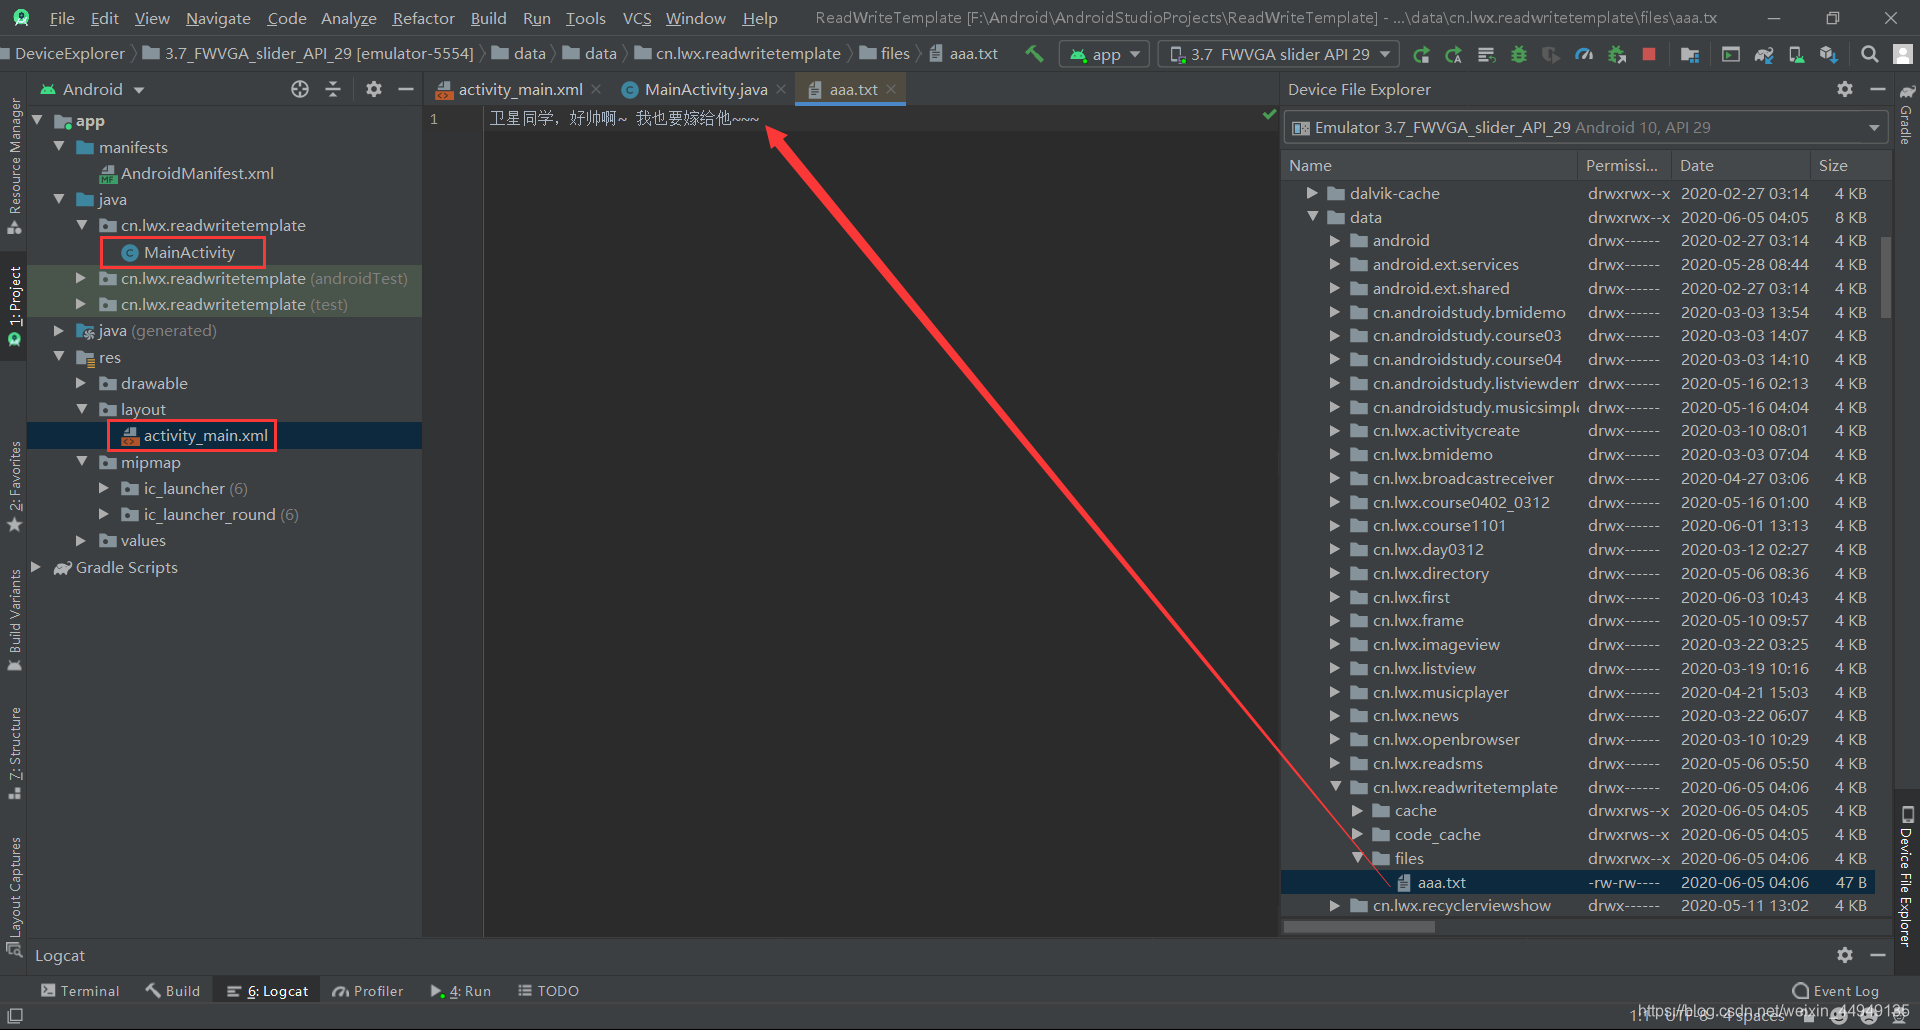Open the Terminal tool window
This screenshot has width=1920, height=1030.
coord(88,990)
